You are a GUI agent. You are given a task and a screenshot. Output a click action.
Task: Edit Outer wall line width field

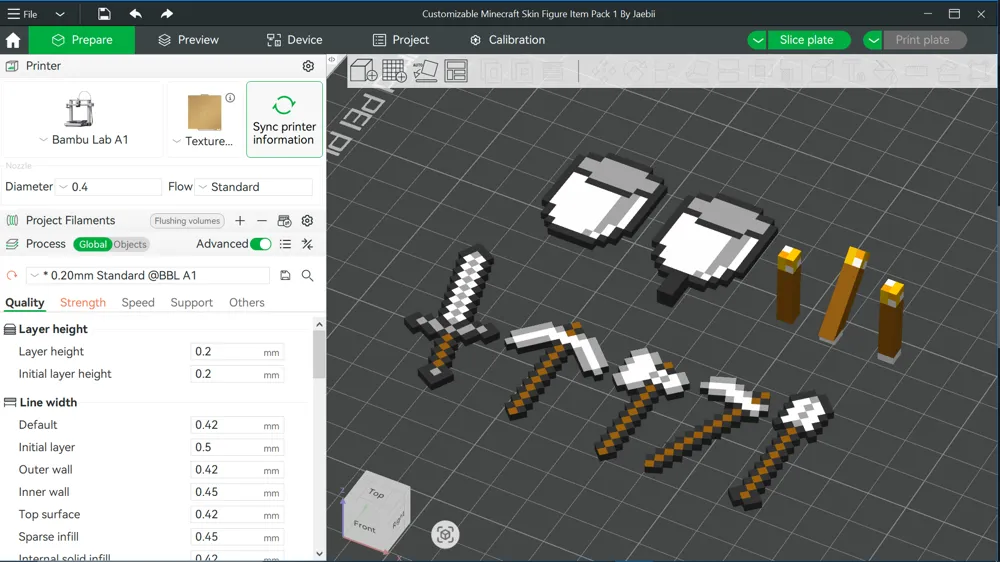pyautogui.click(x=237, y=470)
